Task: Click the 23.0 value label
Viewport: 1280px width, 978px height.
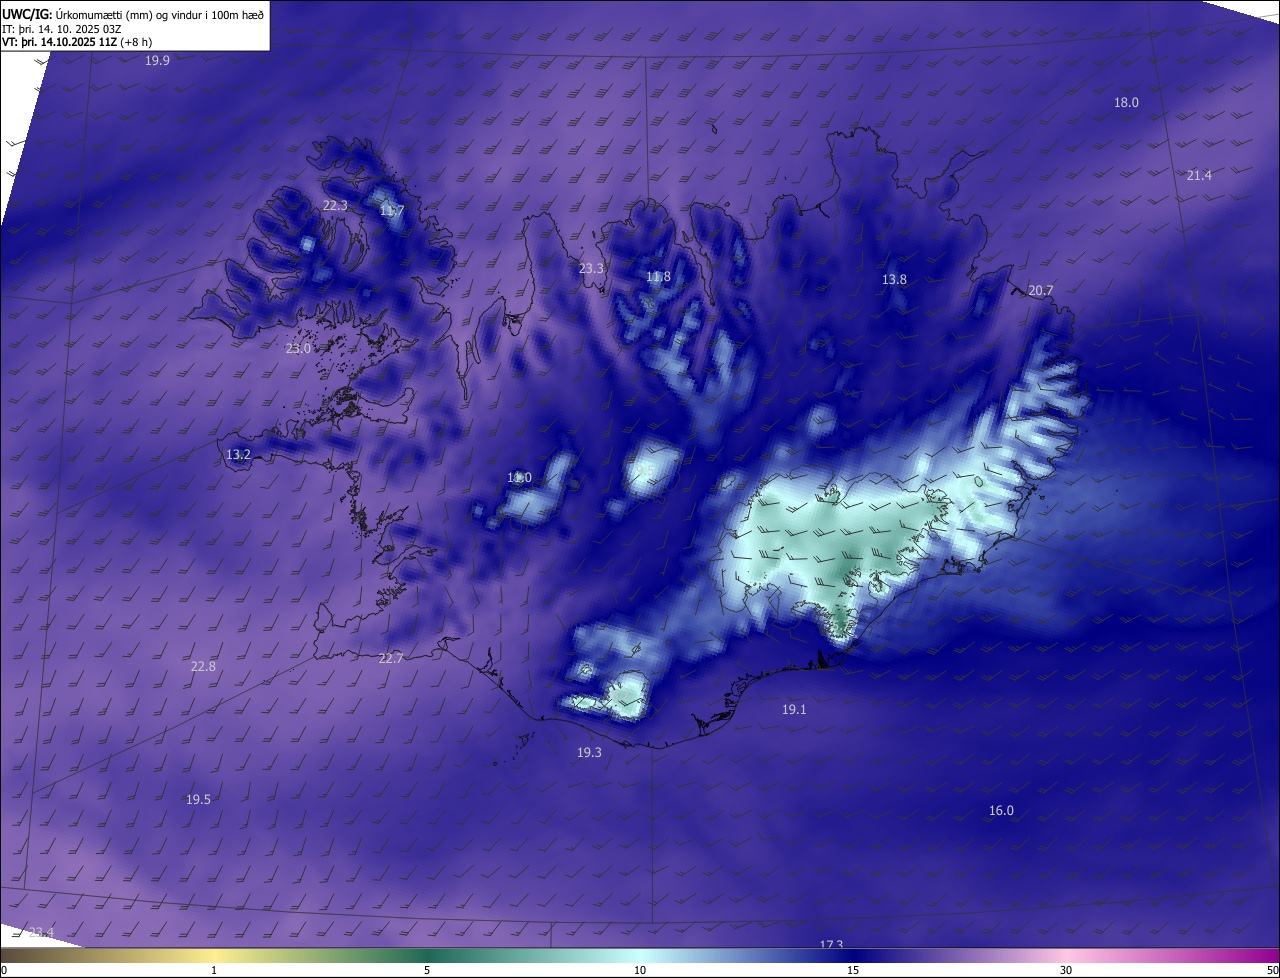Action: click(x=298, y=349)
